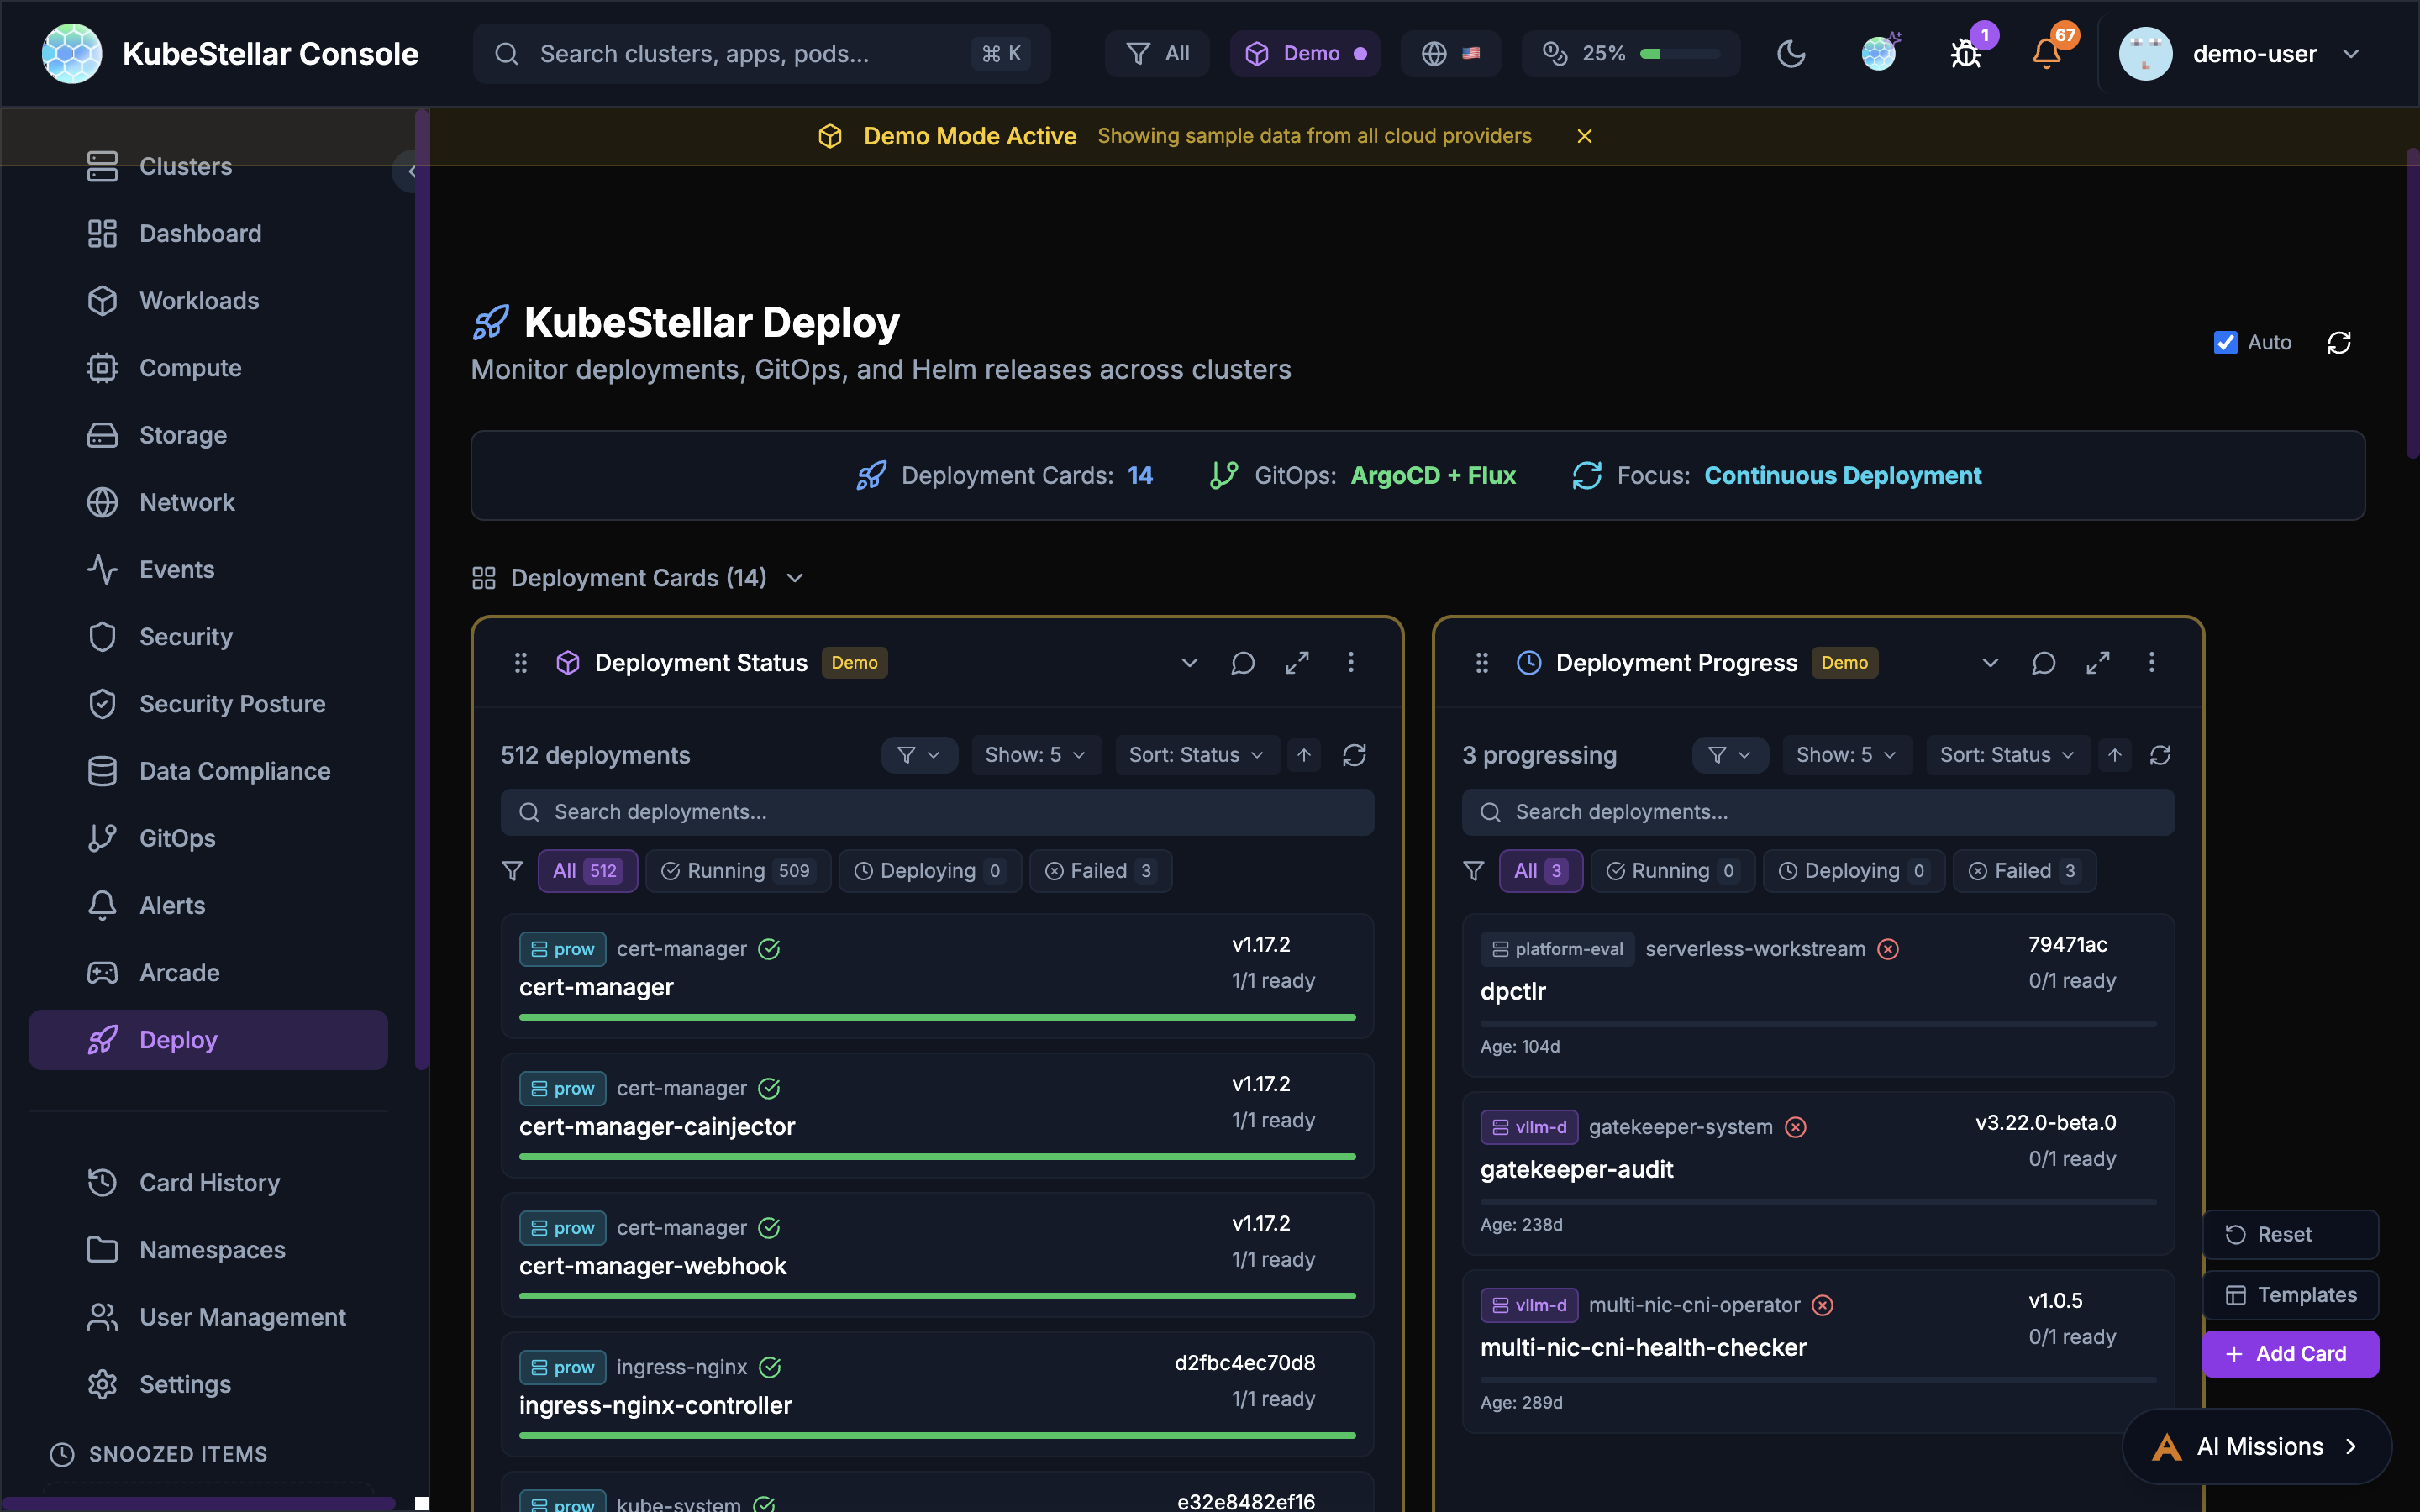Refresh the Deployment Status card
This screenshot has height=1512, width=2420.
tap(1355, 755)
